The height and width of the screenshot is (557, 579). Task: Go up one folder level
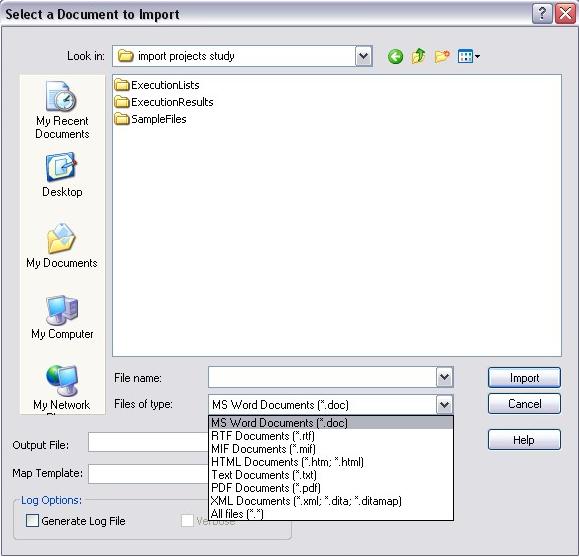(418, 56)
